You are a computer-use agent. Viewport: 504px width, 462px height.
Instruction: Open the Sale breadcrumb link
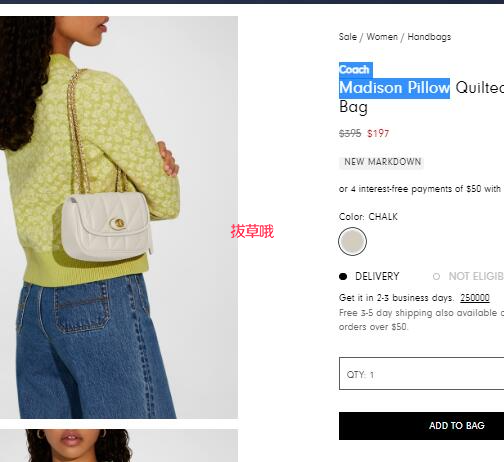pos(348,37)
